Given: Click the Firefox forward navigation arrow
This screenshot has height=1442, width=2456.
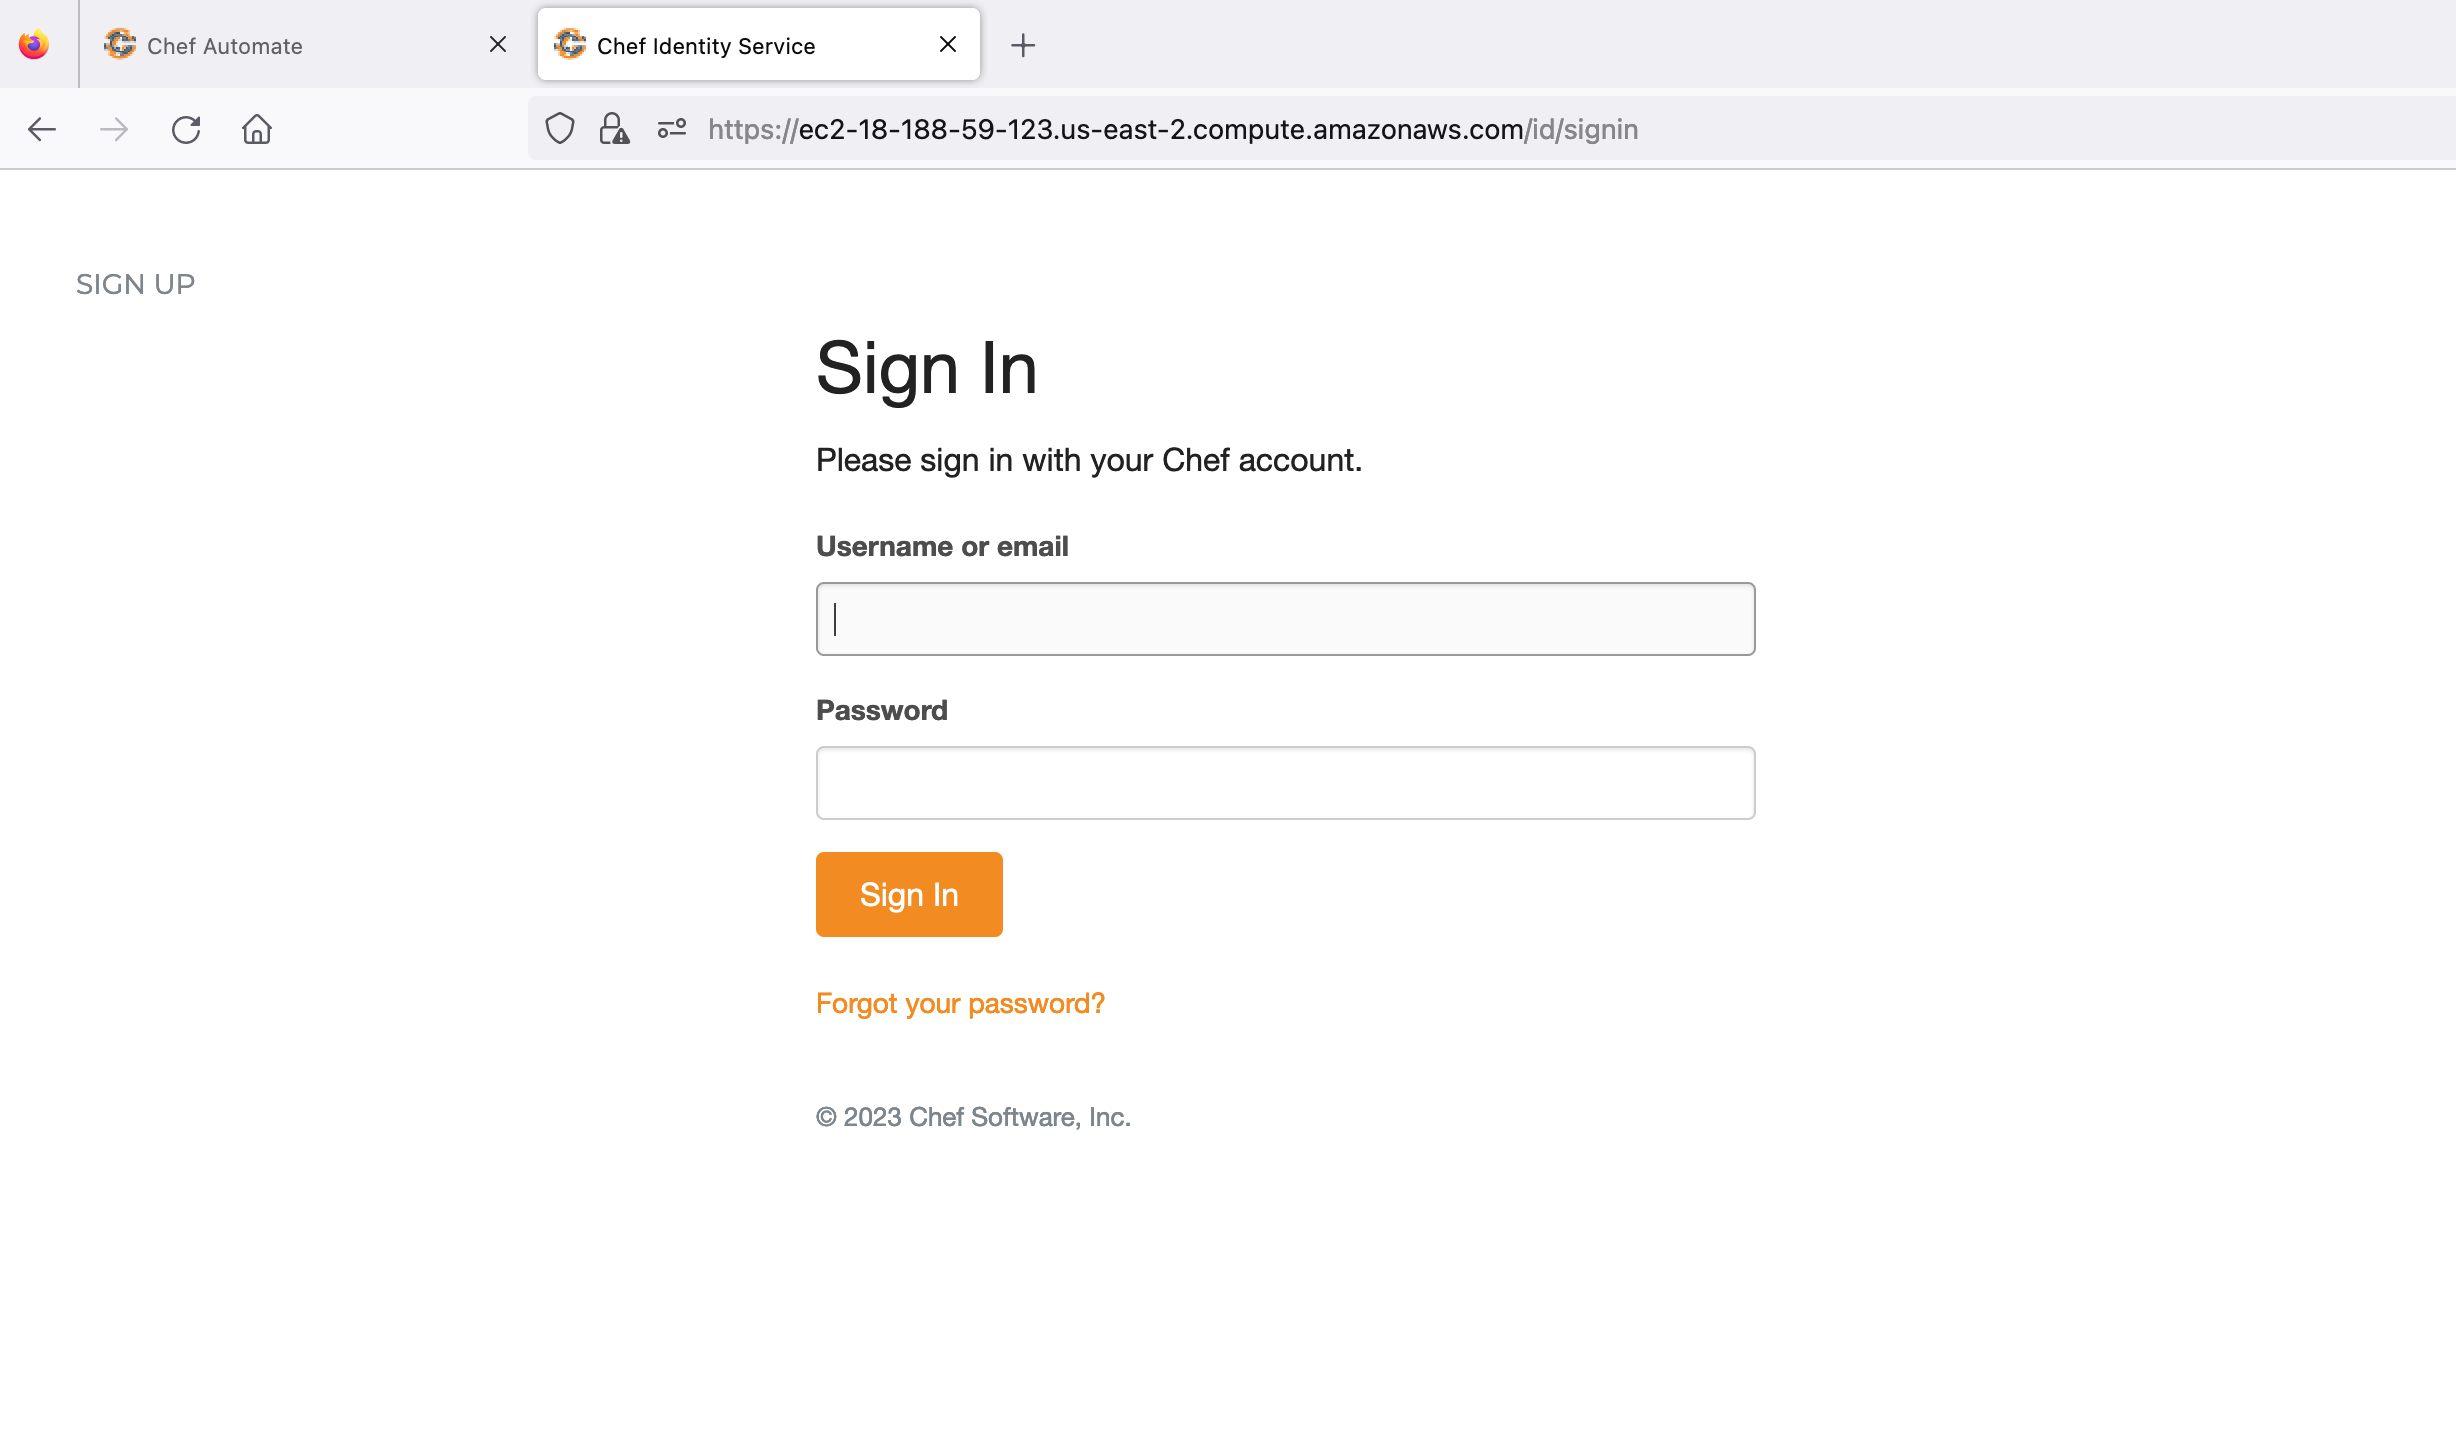Looking at the screenshot, I should [x=115, y=129].
